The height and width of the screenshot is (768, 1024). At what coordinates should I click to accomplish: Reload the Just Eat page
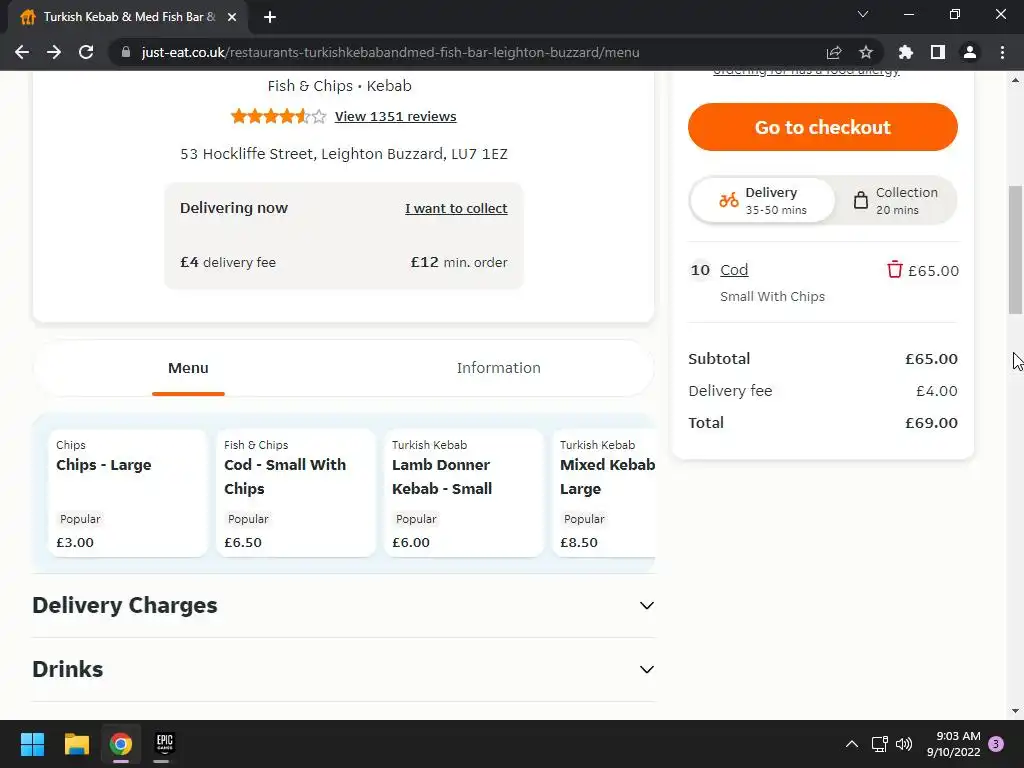(86, 52)
